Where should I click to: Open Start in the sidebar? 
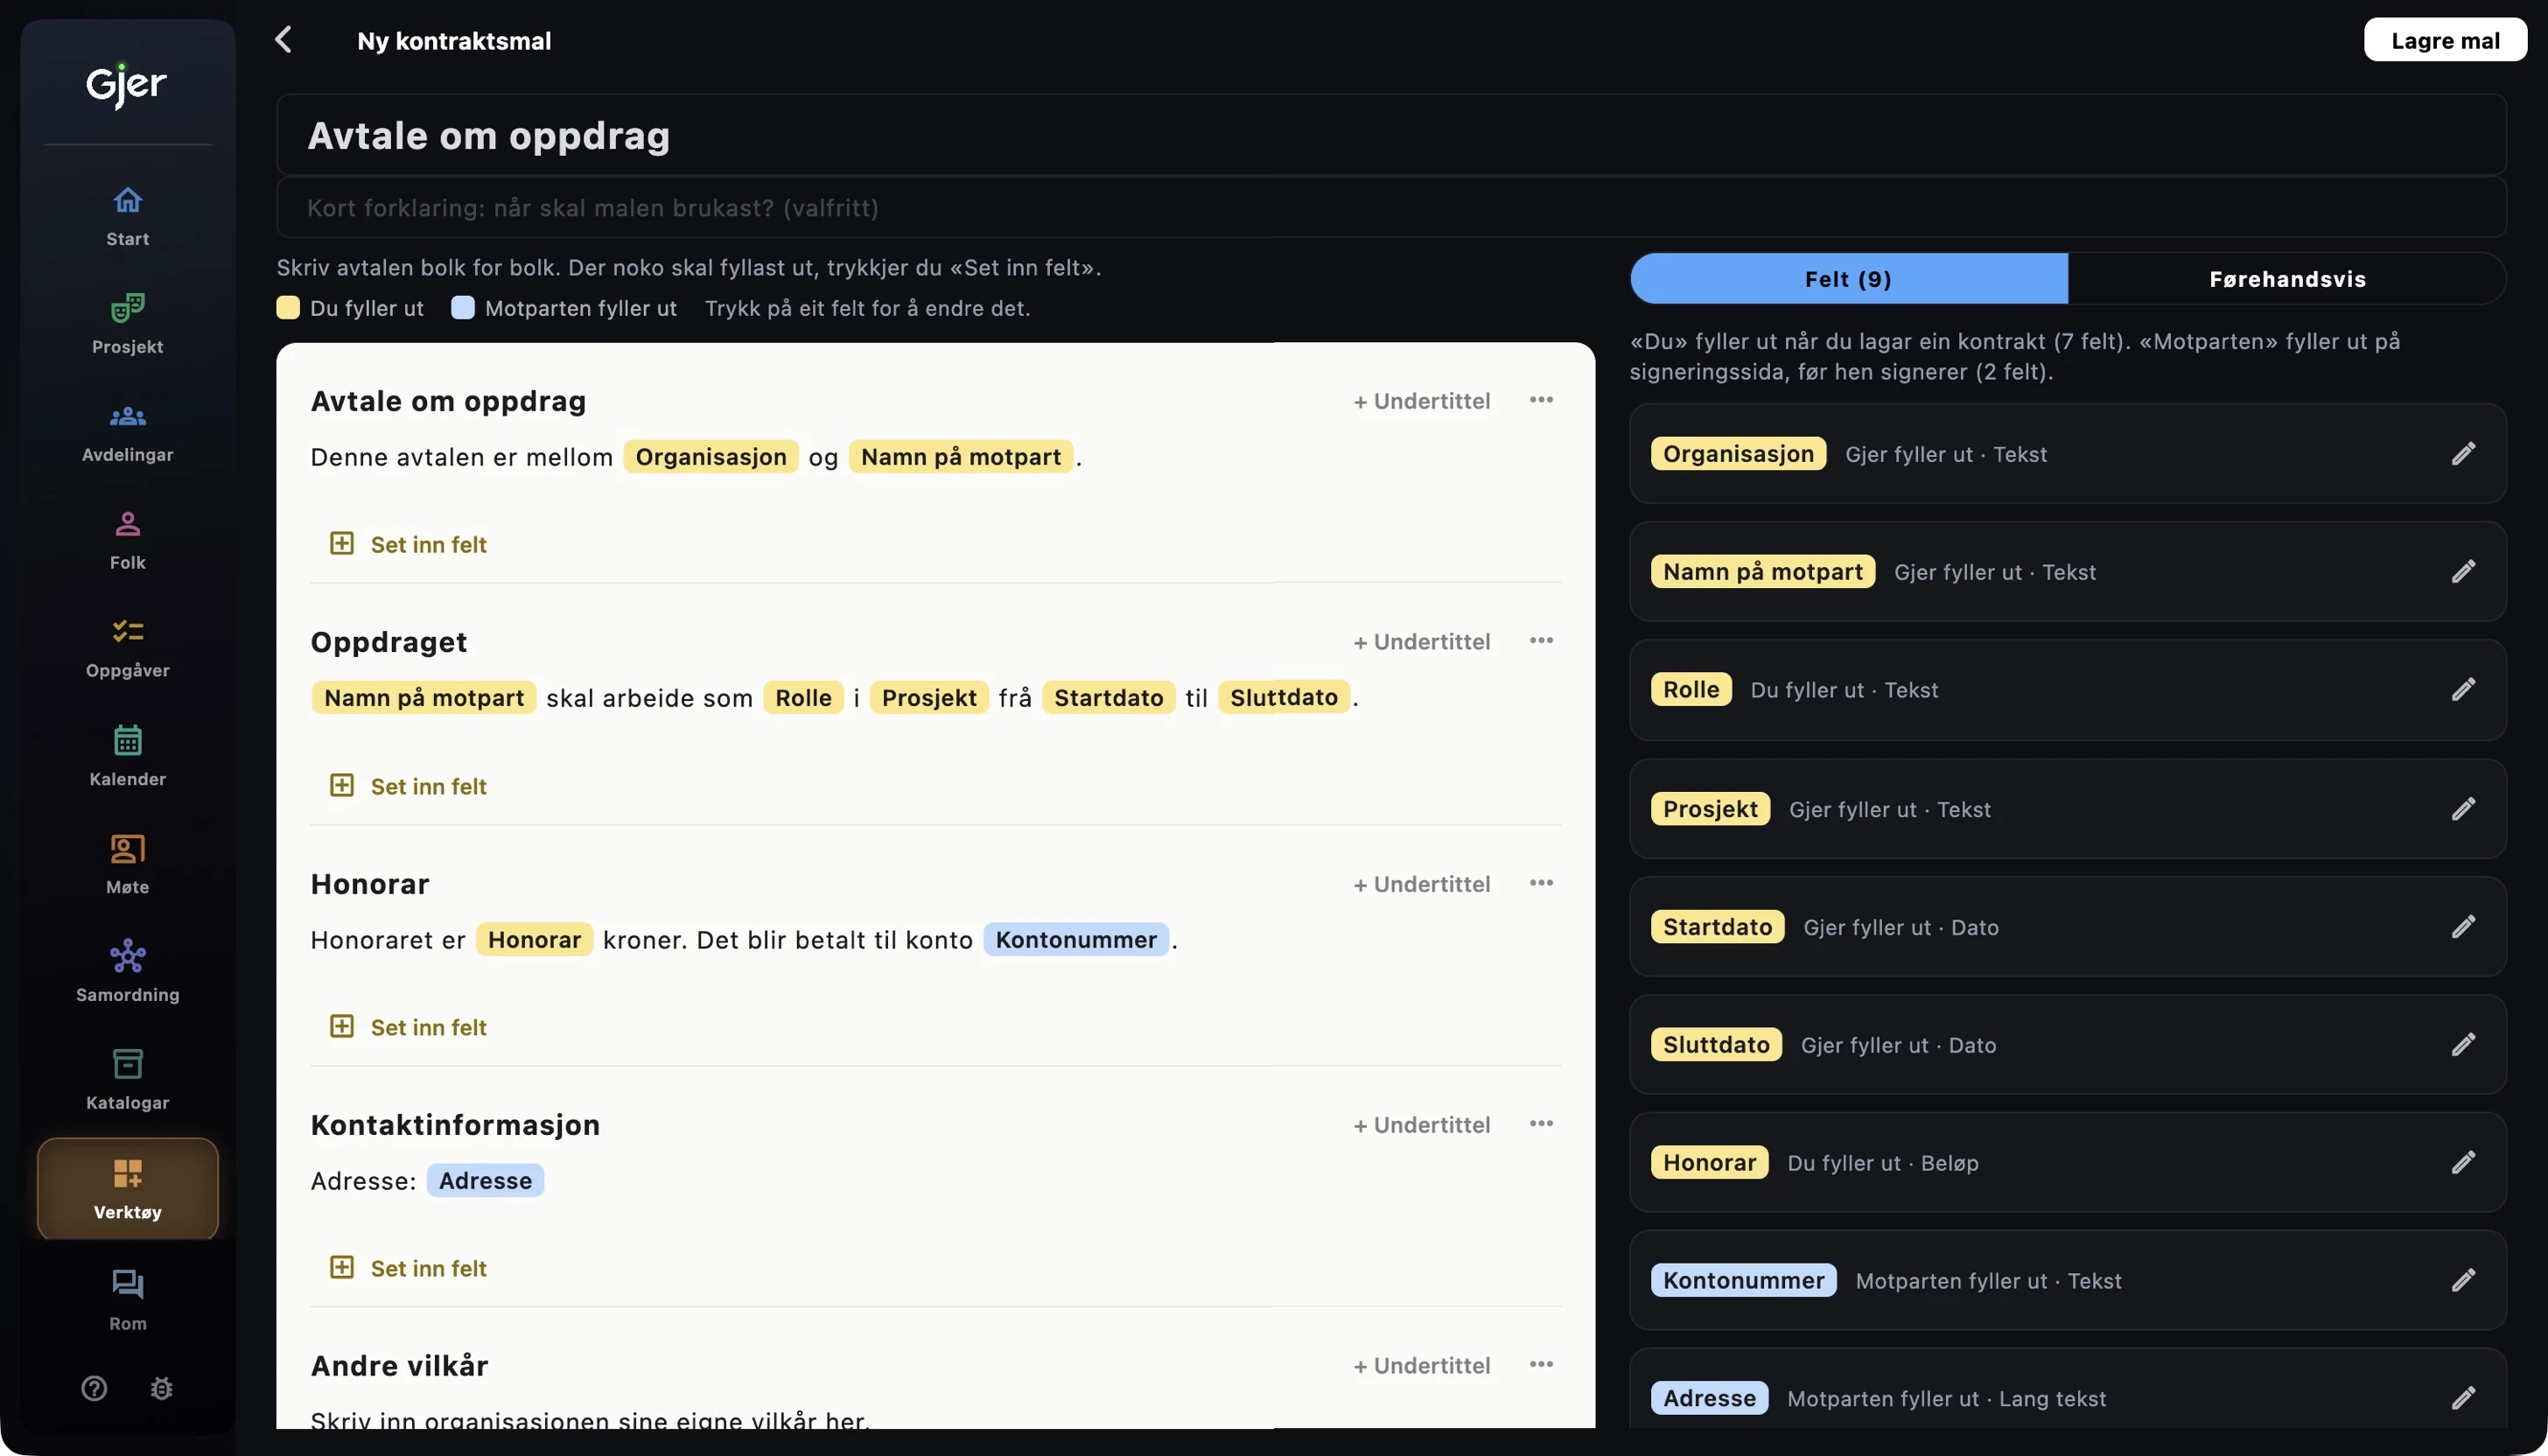pos(127,216)
